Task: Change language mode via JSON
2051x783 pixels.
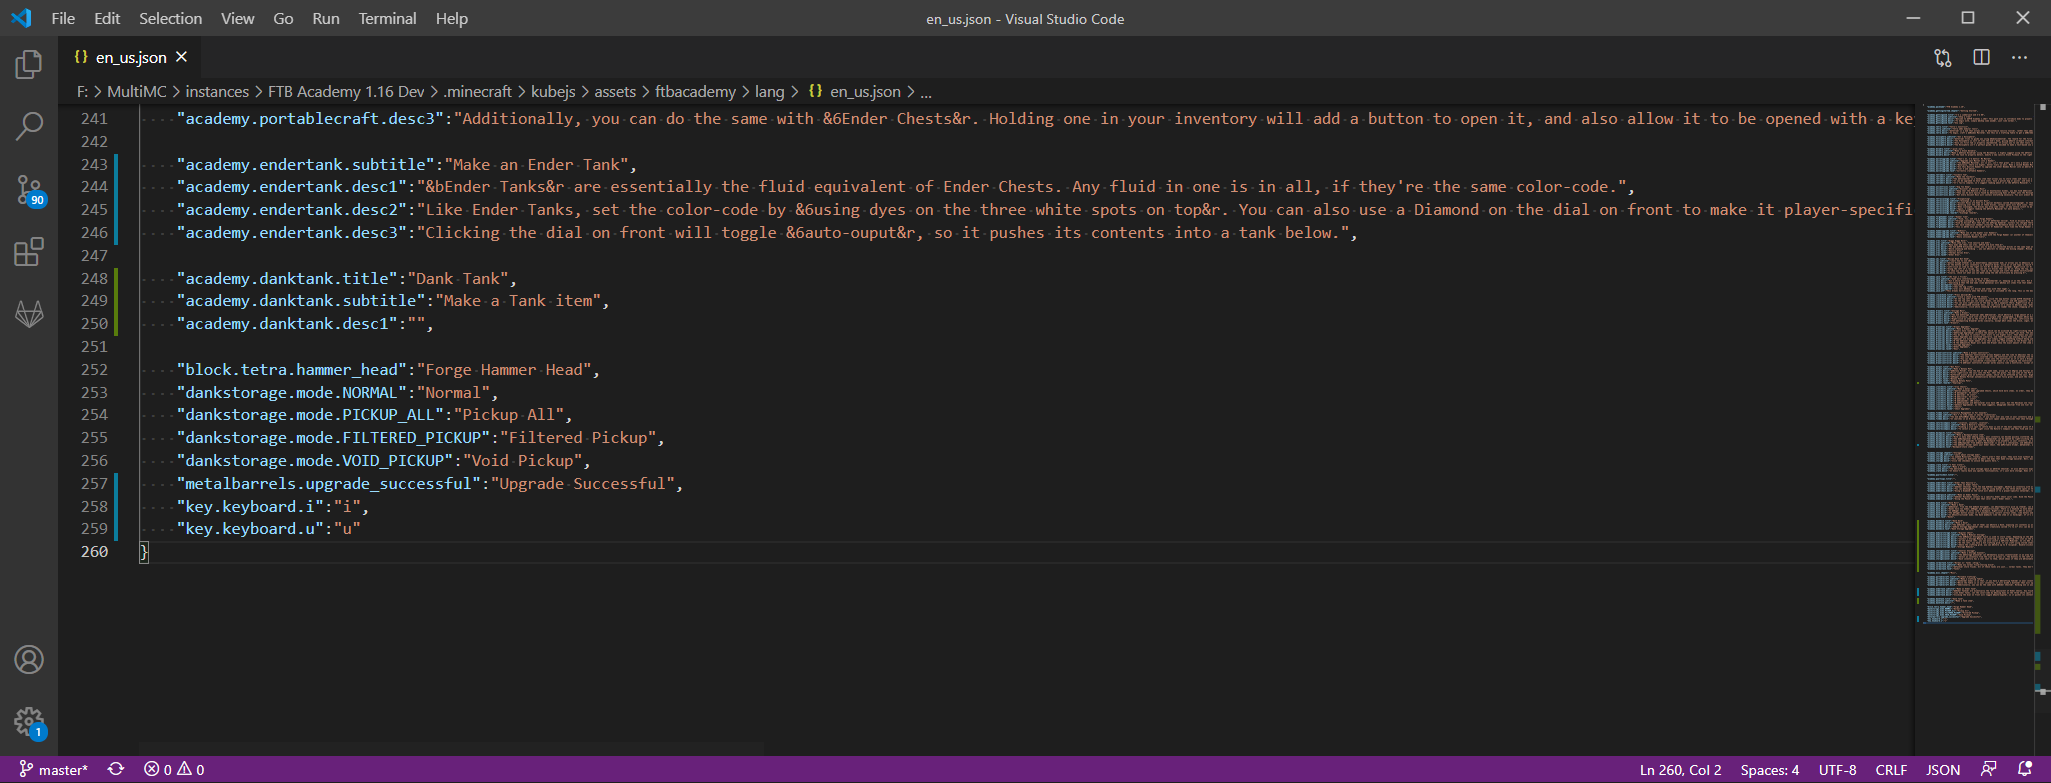Action: [x=1943, y=769]
